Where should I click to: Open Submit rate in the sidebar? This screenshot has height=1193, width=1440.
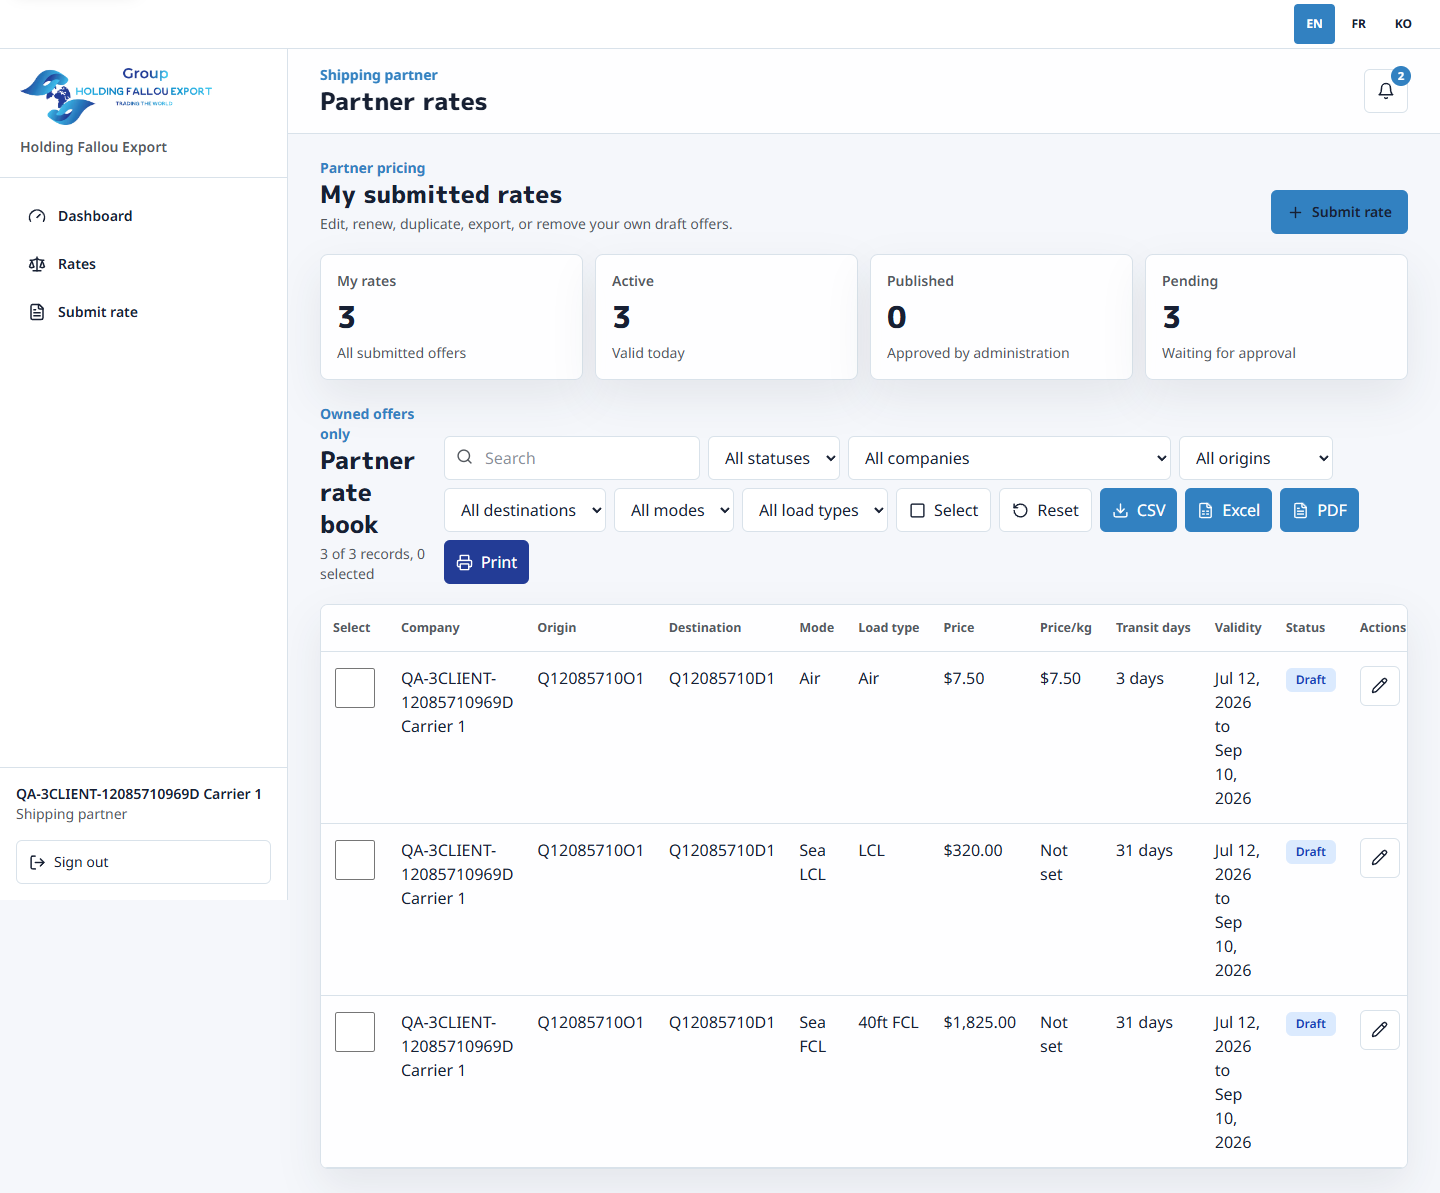(144, 312)
